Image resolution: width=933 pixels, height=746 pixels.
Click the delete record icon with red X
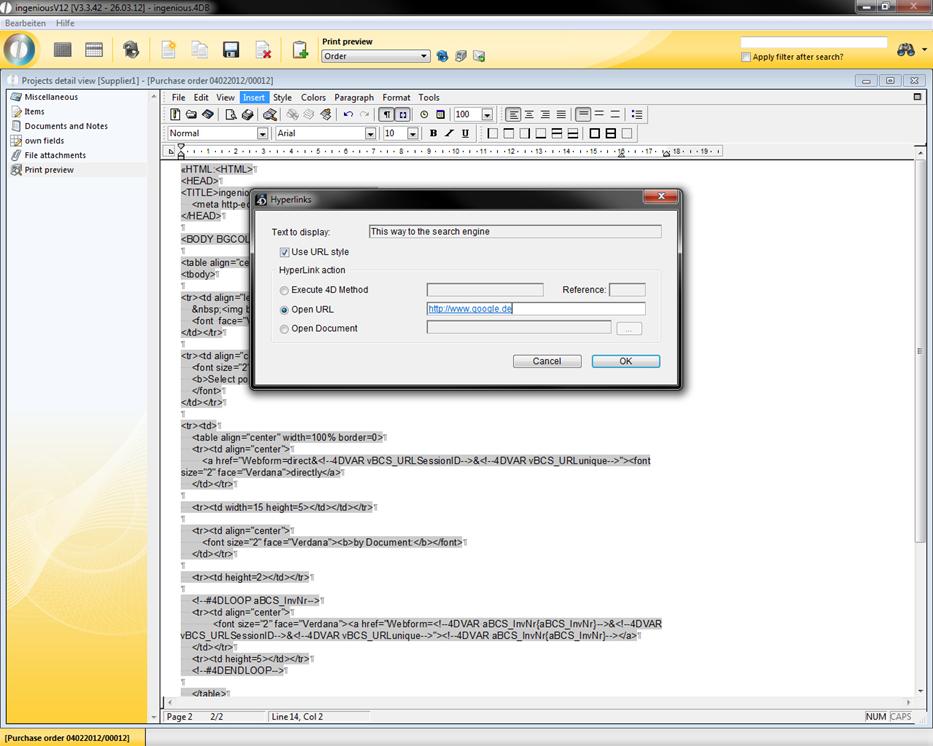click(x=263, y=50)
